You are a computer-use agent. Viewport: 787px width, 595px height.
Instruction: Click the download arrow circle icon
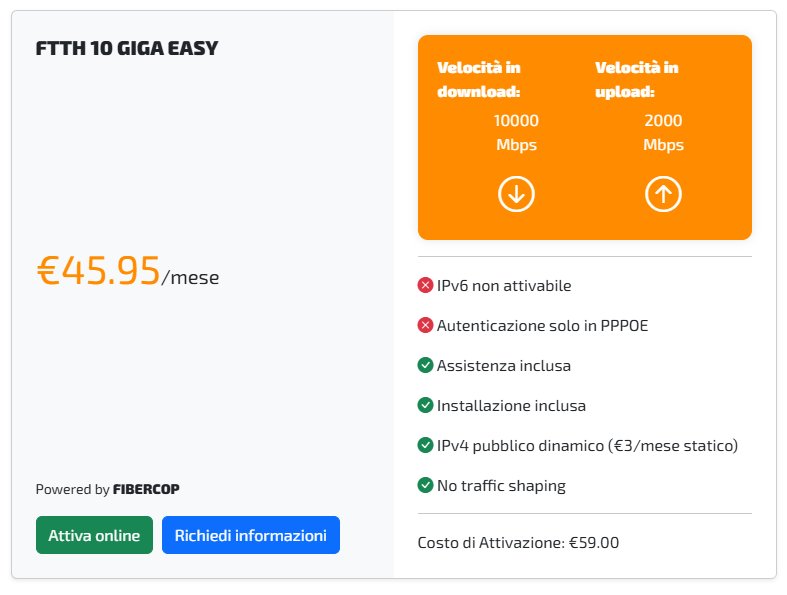tap(516, 194)
